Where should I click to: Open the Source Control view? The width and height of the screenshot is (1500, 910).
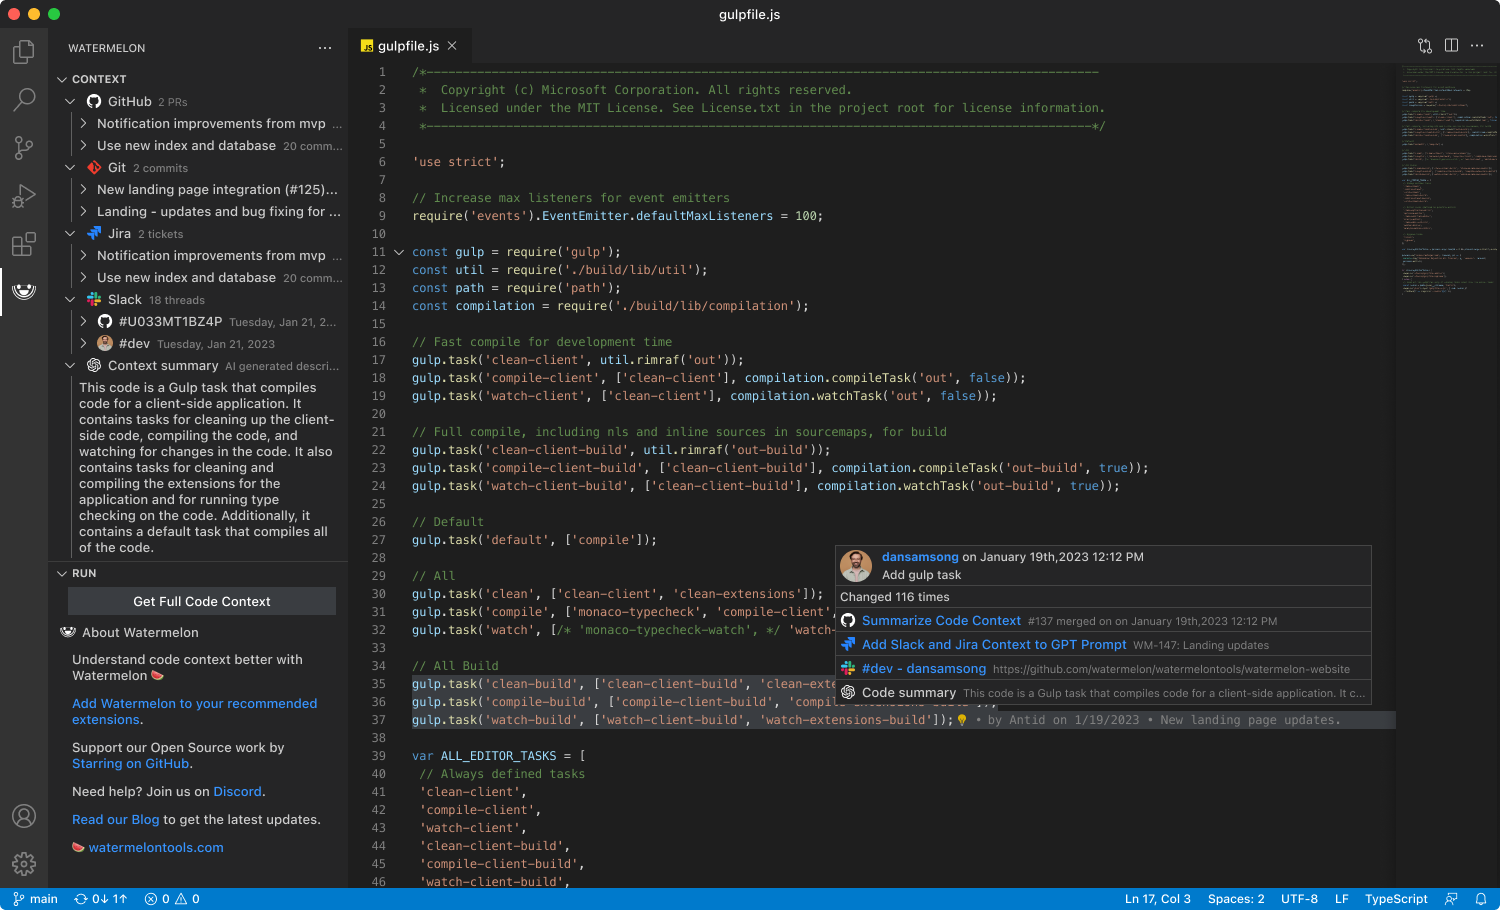24,147
